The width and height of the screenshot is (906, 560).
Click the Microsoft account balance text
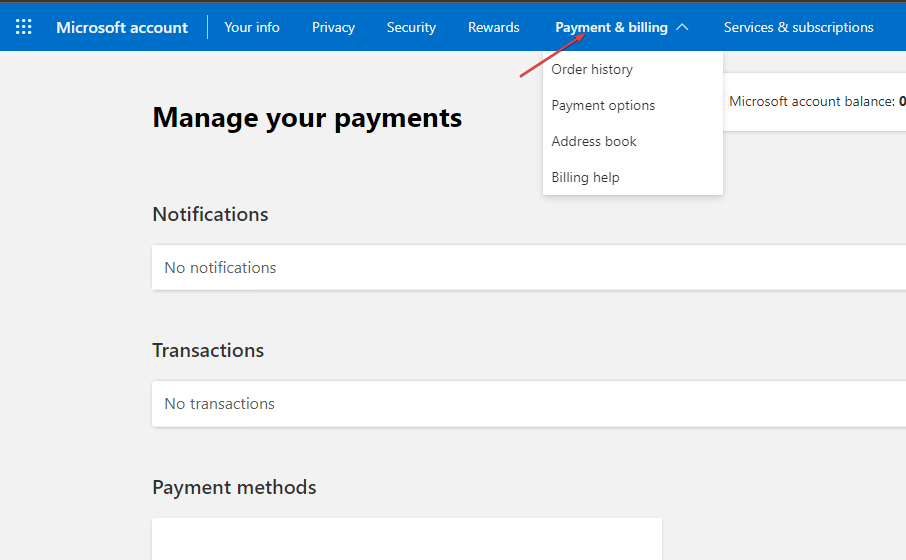pyautogui.click(x=817, y=101)
